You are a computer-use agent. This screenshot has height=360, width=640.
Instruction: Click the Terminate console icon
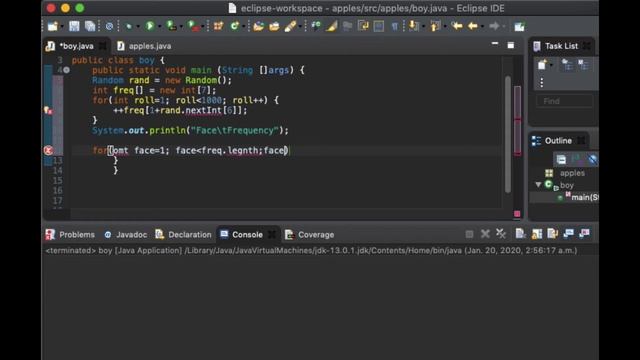[469, 234]
